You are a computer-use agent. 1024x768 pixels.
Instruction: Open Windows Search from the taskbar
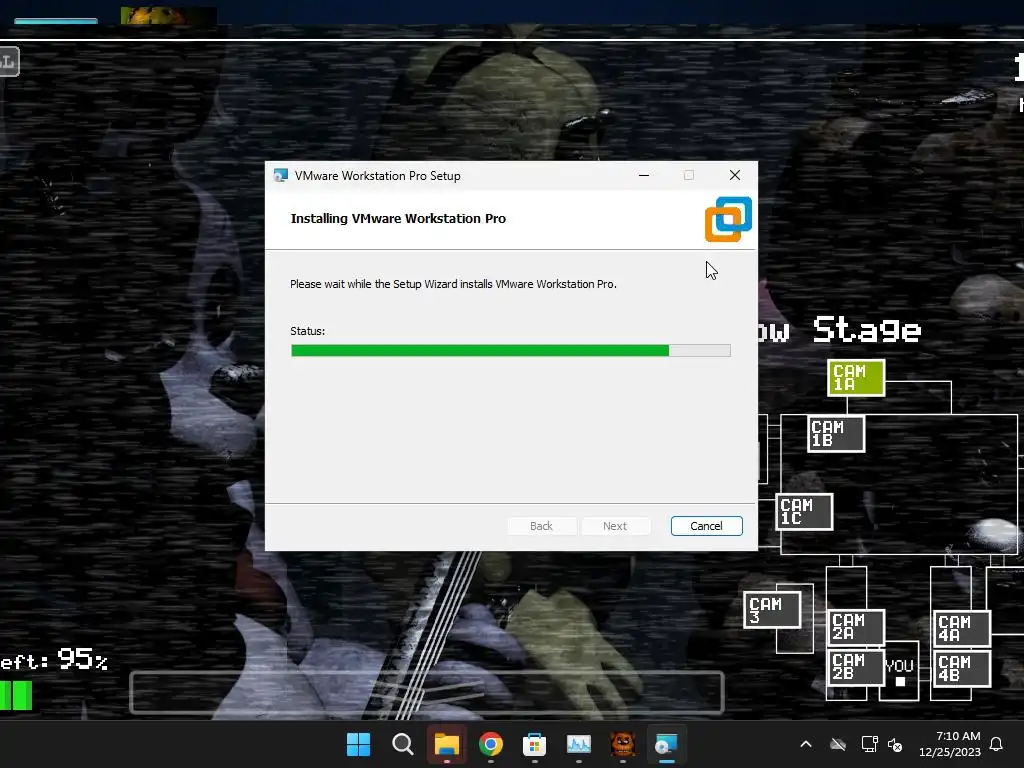403,744
